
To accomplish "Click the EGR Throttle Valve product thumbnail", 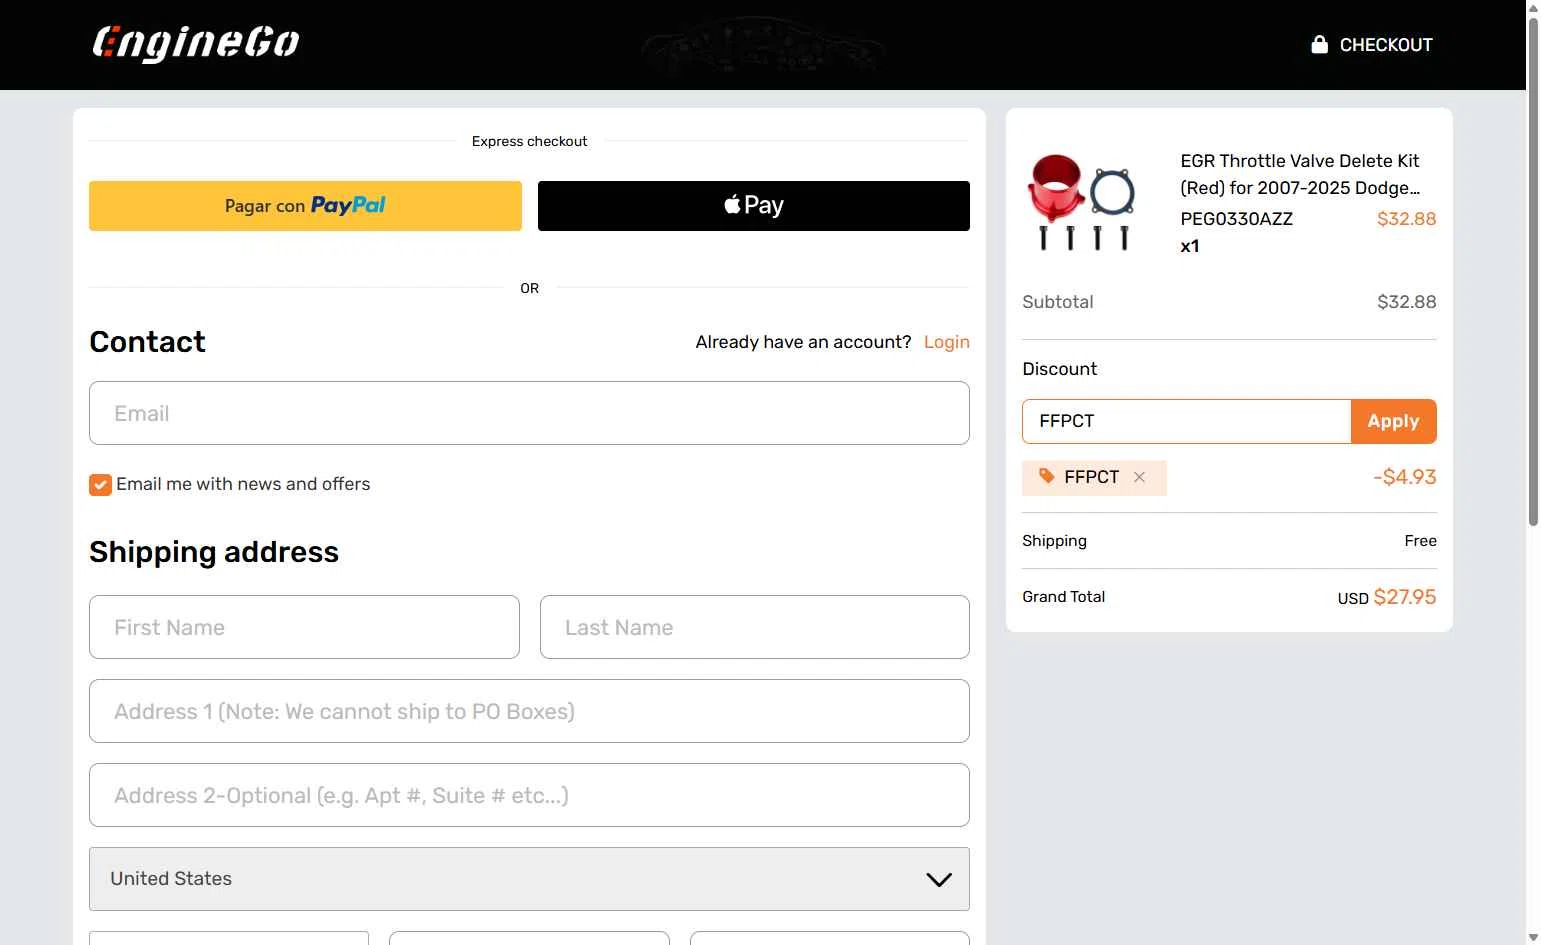I will point(1082,202).
